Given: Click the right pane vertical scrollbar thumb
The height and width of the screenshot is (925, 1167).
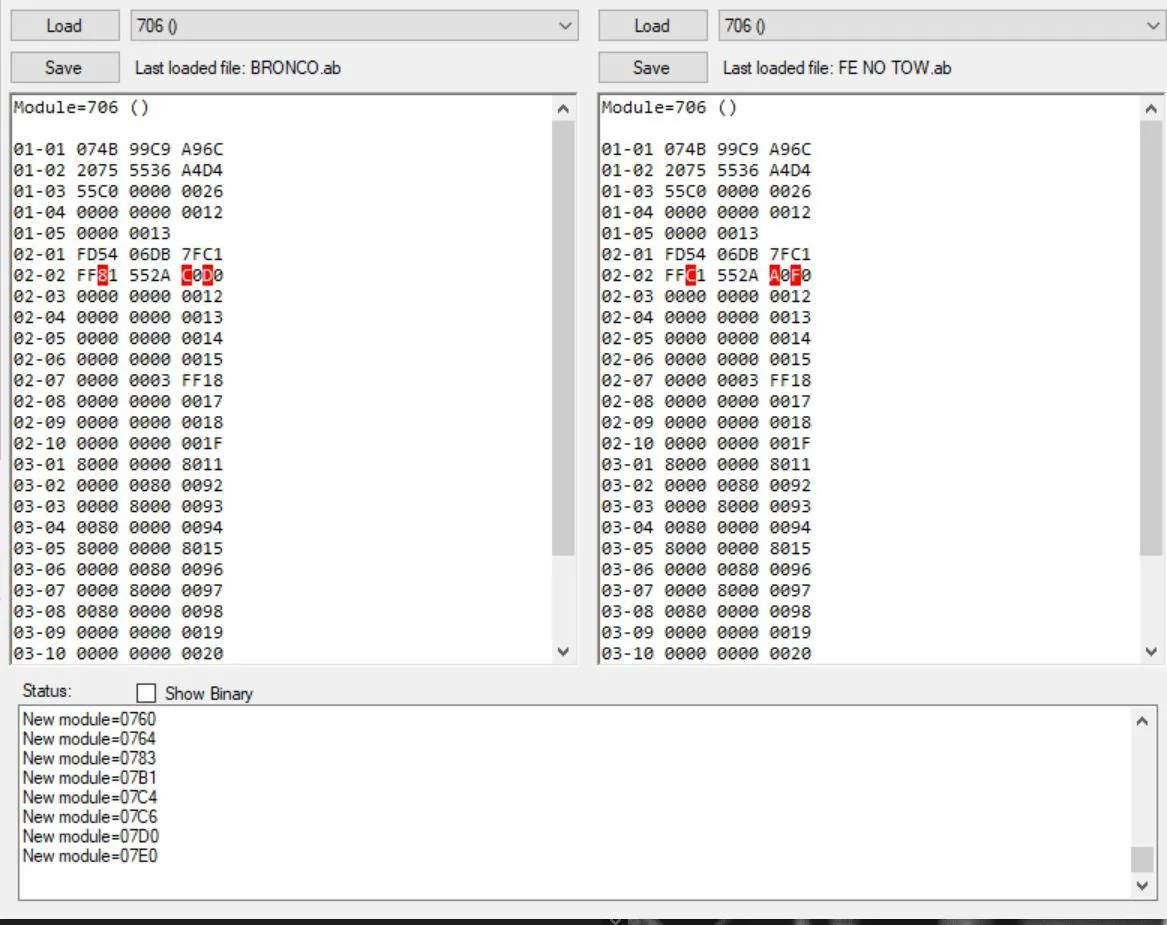Looking at the screenshot, I should (x=1151, y=338).
